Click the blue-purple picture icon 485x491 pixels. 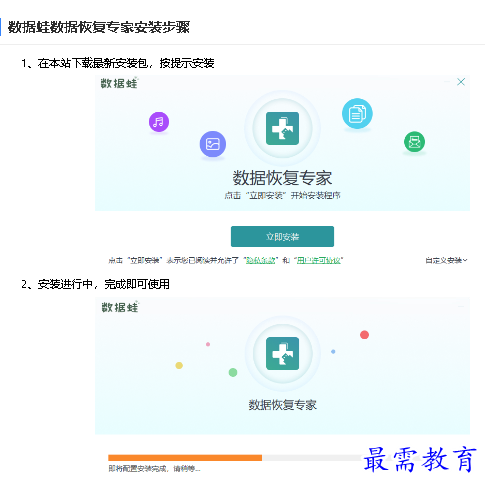click(213, 144)
